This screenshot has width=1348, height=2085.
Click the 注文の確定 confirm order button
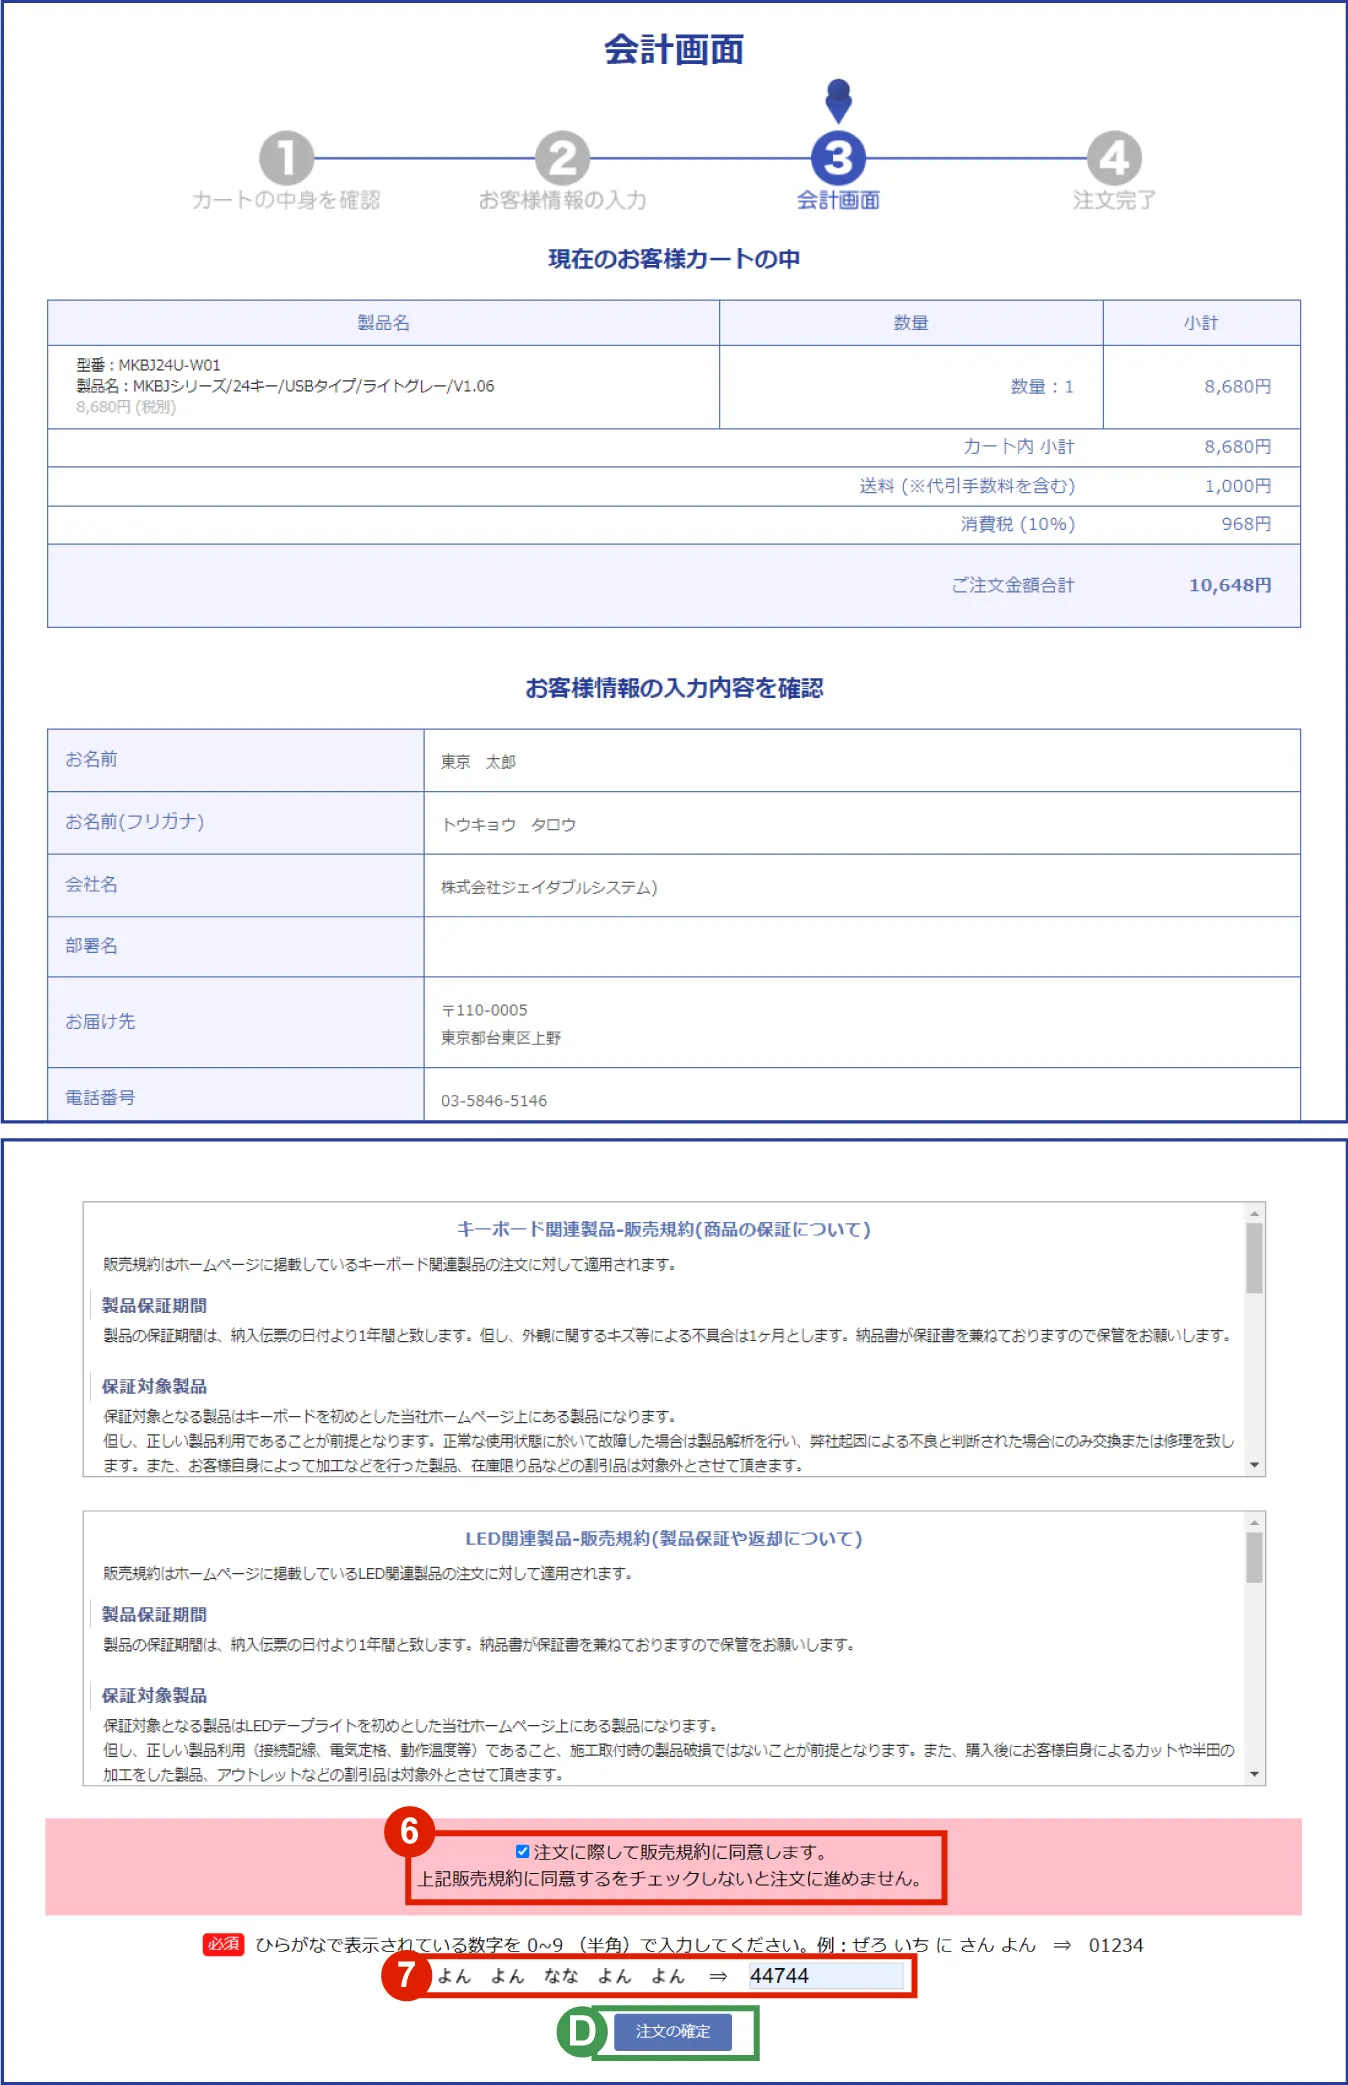tap(672, 2031)
